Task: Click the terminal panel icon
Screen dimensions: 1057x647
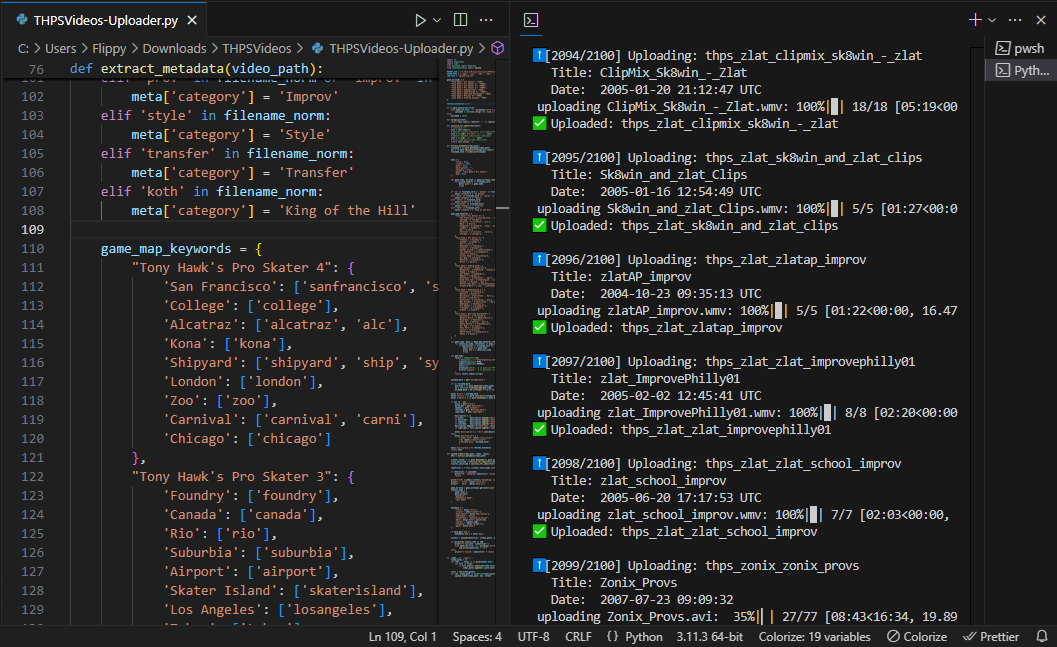Action: click(531, 20)
